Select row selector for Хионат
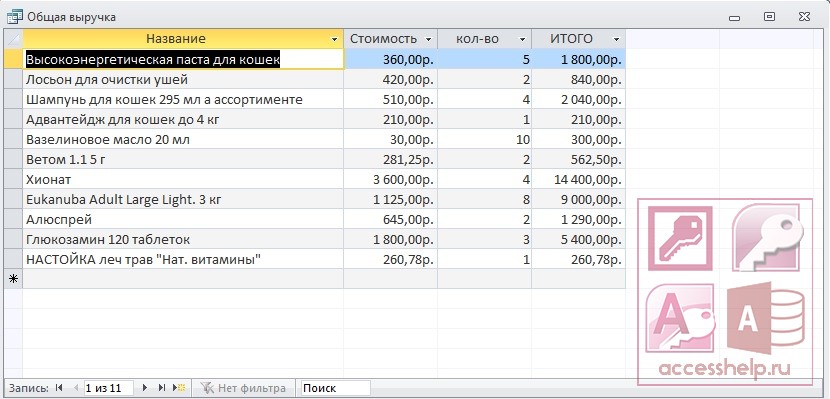 click(x=13, y=179)
